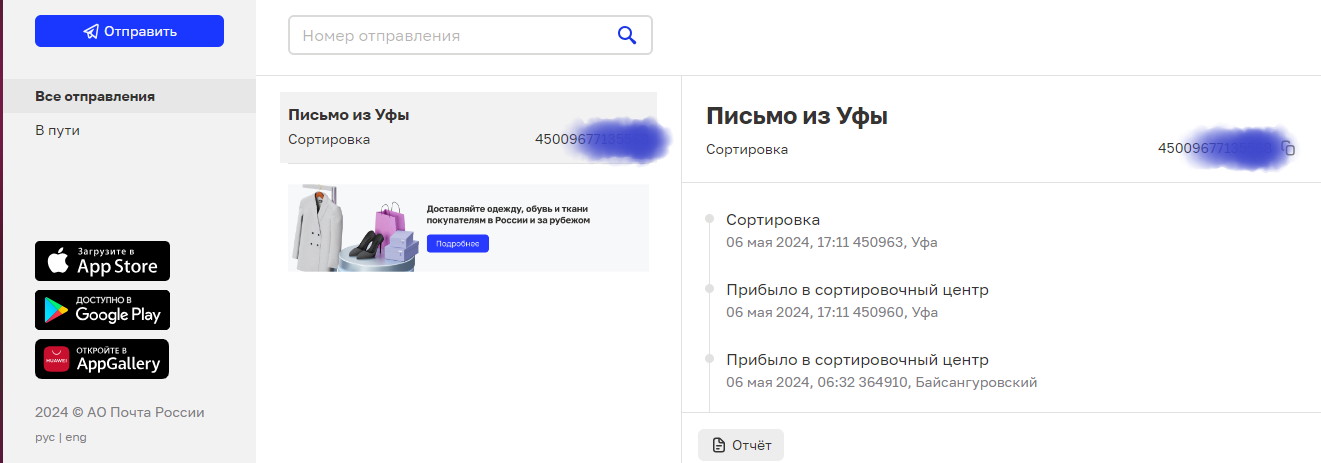1321x463 pixels.
Task: Click the blue Отправить button
Action: [x=129, y=31]
